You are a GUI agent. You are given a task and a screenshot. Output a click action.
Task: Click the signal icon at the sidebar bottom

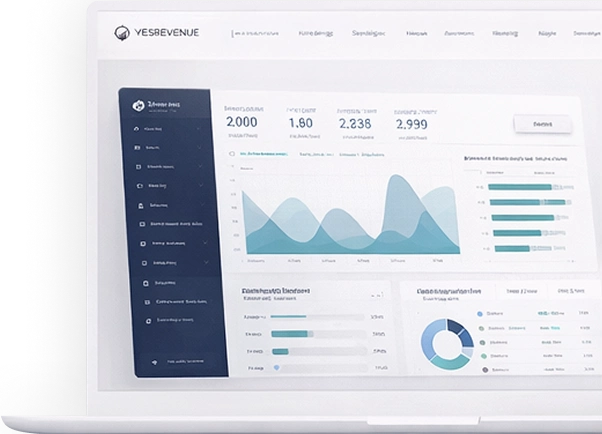155,361
